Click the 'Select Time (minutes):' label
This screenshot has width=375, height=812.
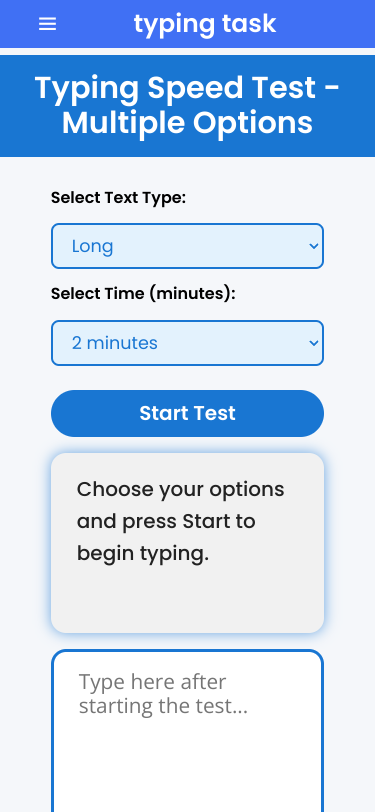(x=143, y=294)
